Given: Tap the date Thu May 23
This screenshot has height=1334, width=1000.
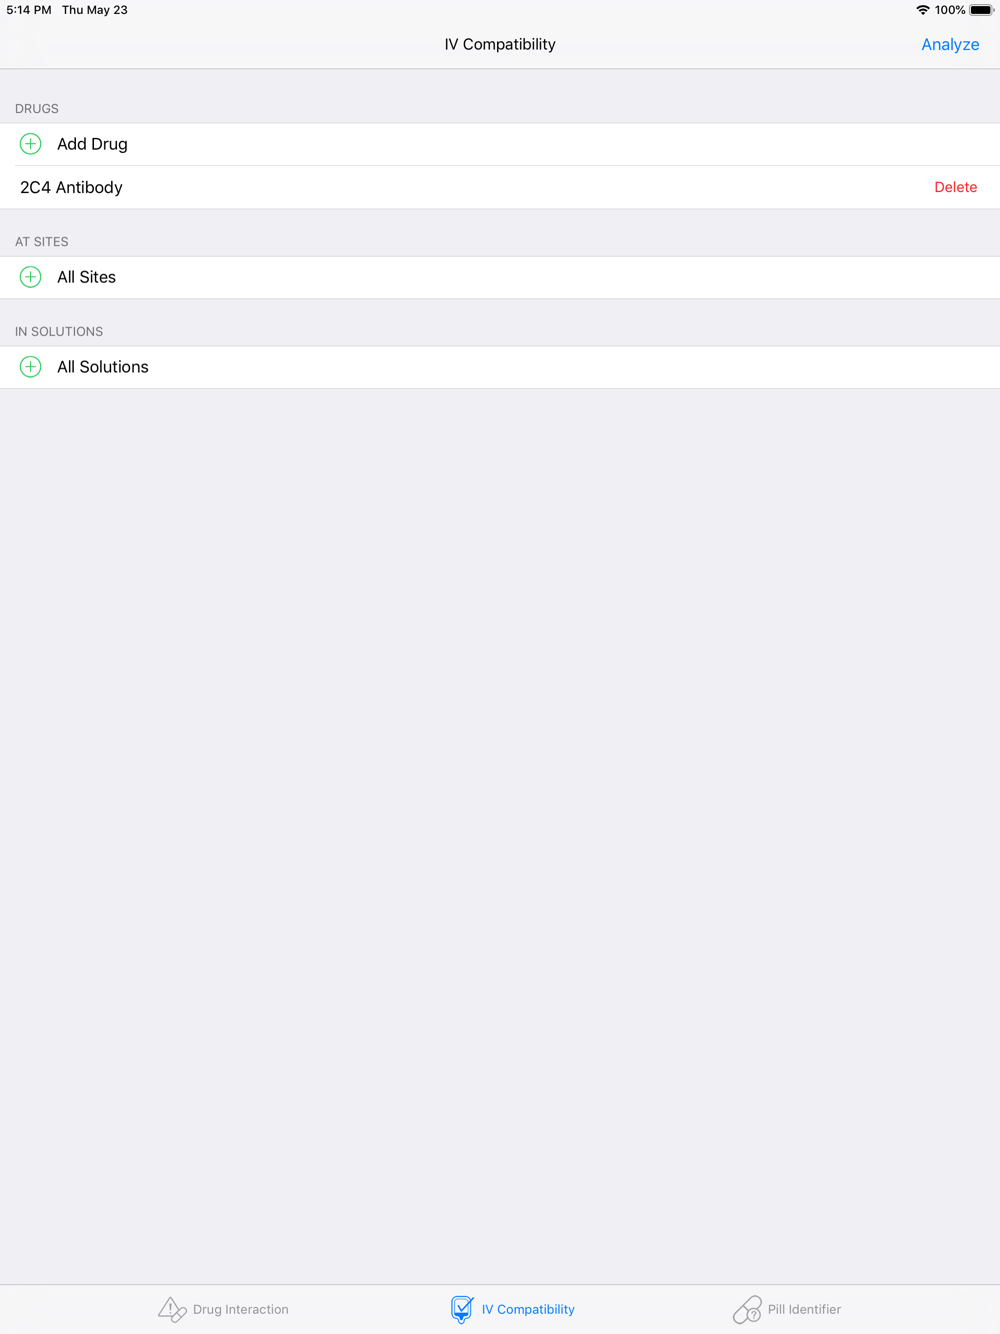Looking at the screenshot, I should (95, 10).
